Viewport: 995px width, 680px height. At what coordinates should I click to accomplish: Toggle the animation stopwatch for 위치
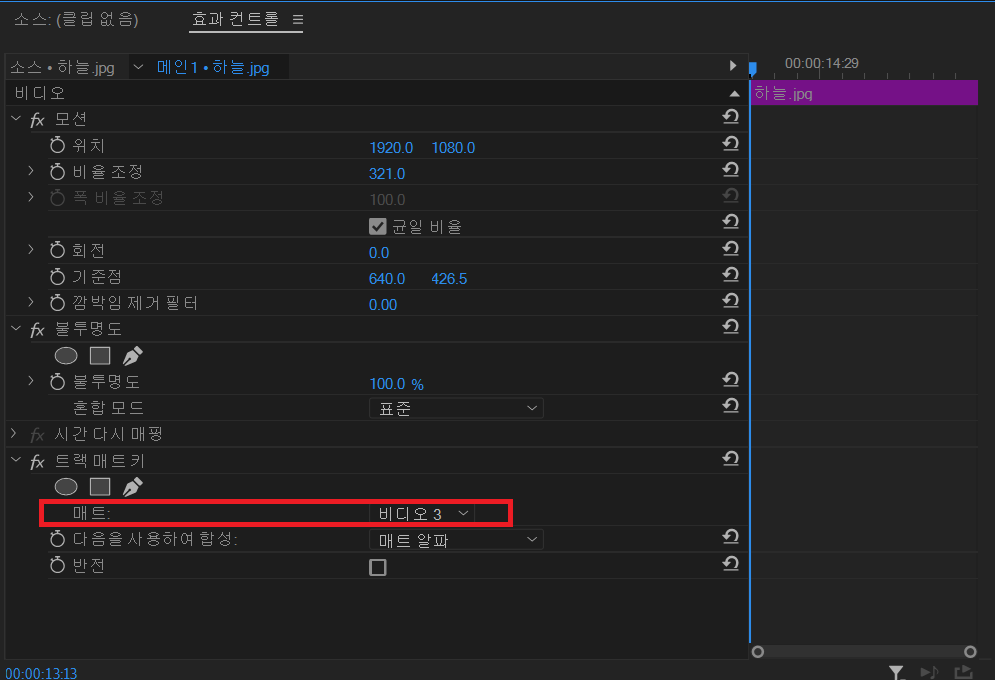coord(56,144)
